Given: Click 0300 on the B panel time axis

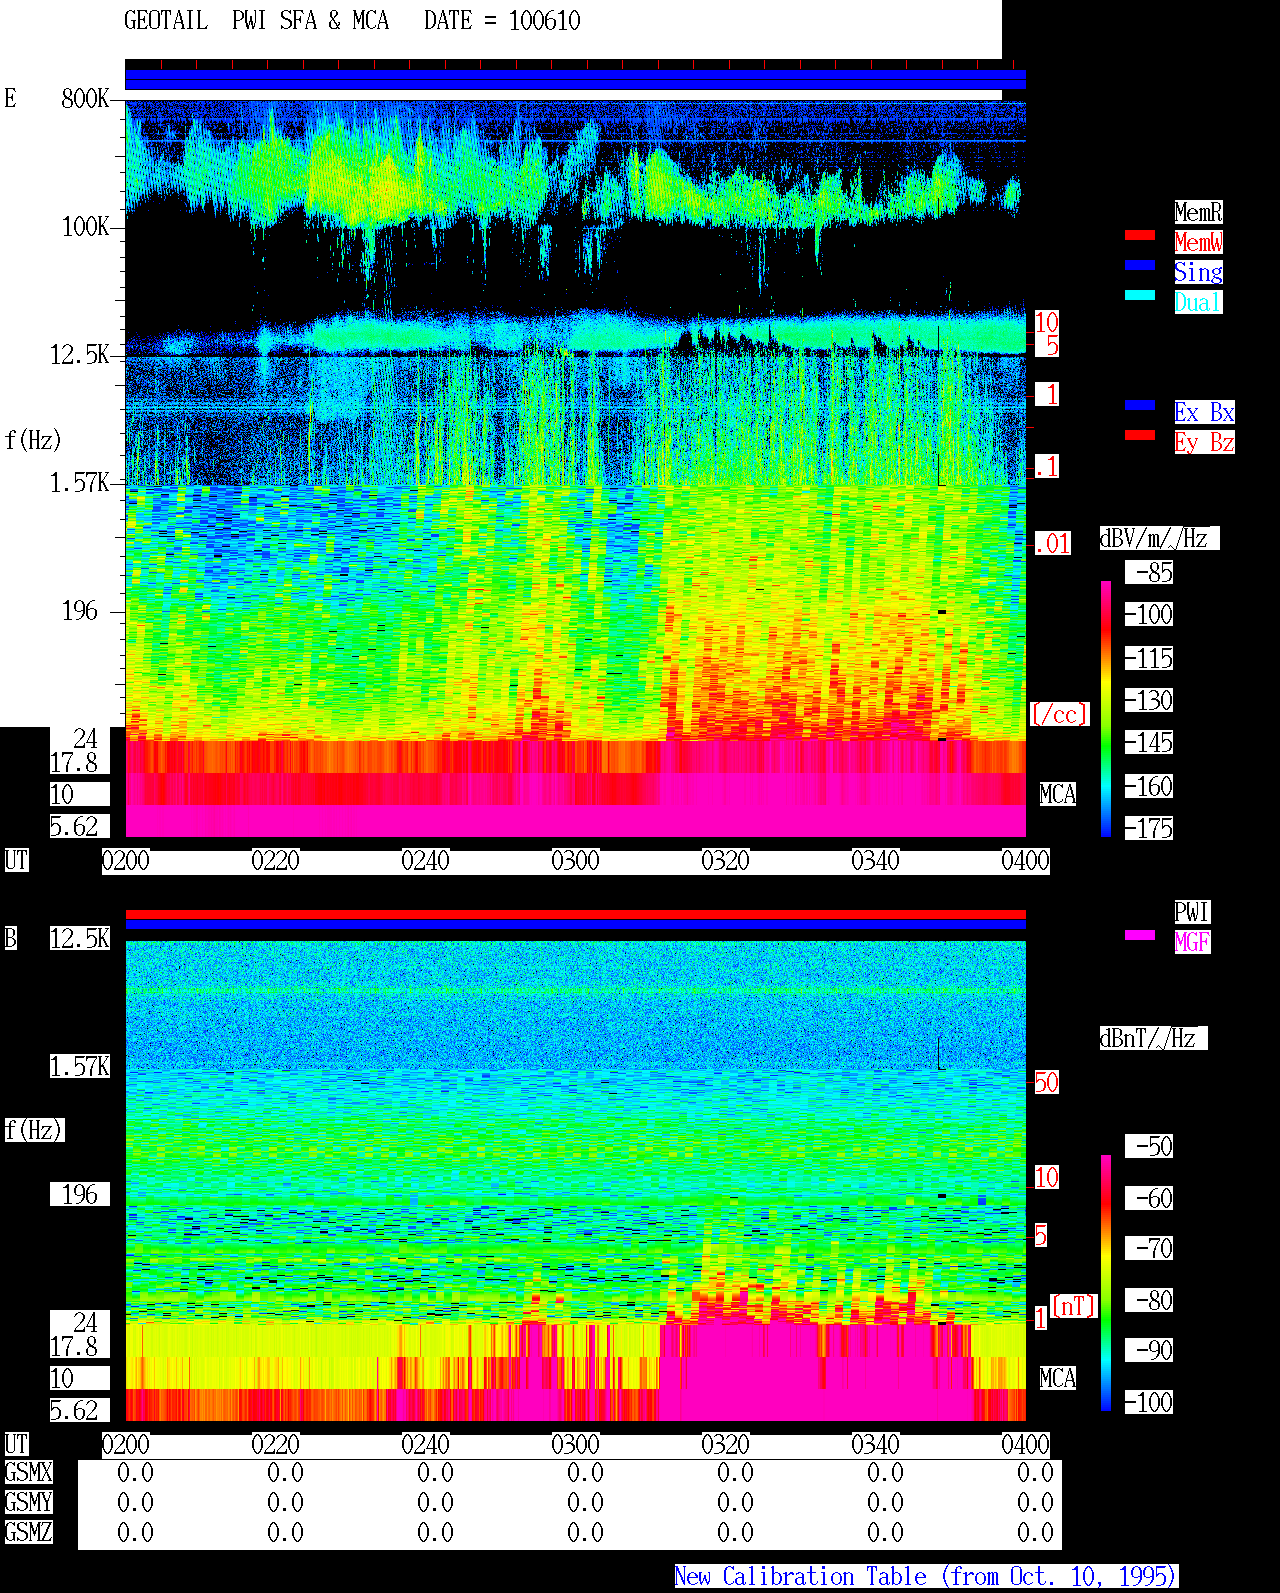Looking at the screenshot, I should 576,1445.
